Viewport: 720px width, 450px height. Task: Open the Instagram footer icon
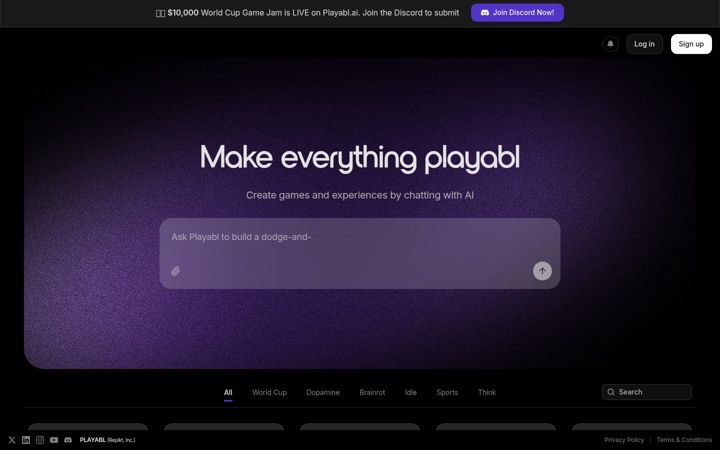click(40, 440)
